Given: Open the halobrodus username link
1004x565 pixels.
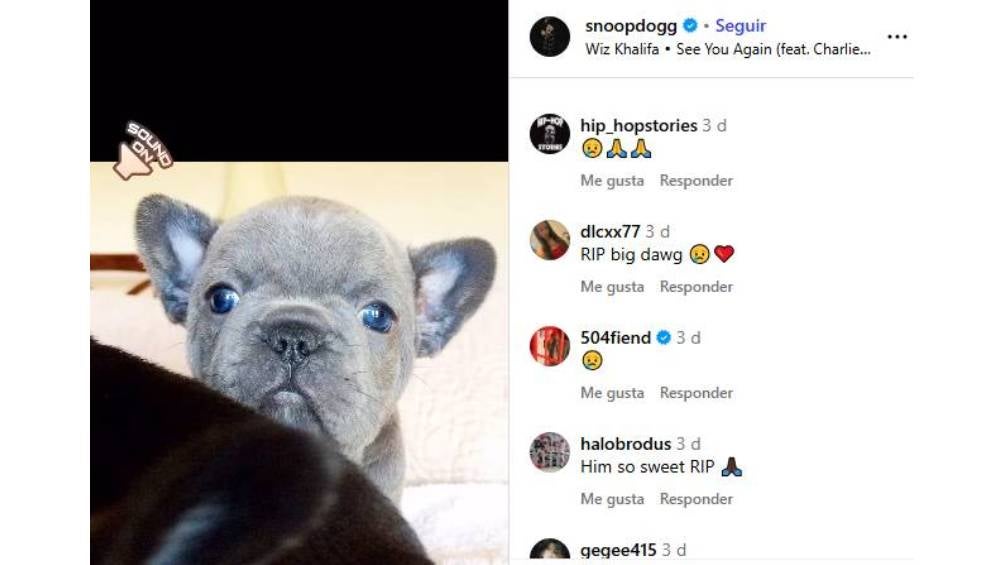Looking at the screenshot, I should tap(626, 443).
